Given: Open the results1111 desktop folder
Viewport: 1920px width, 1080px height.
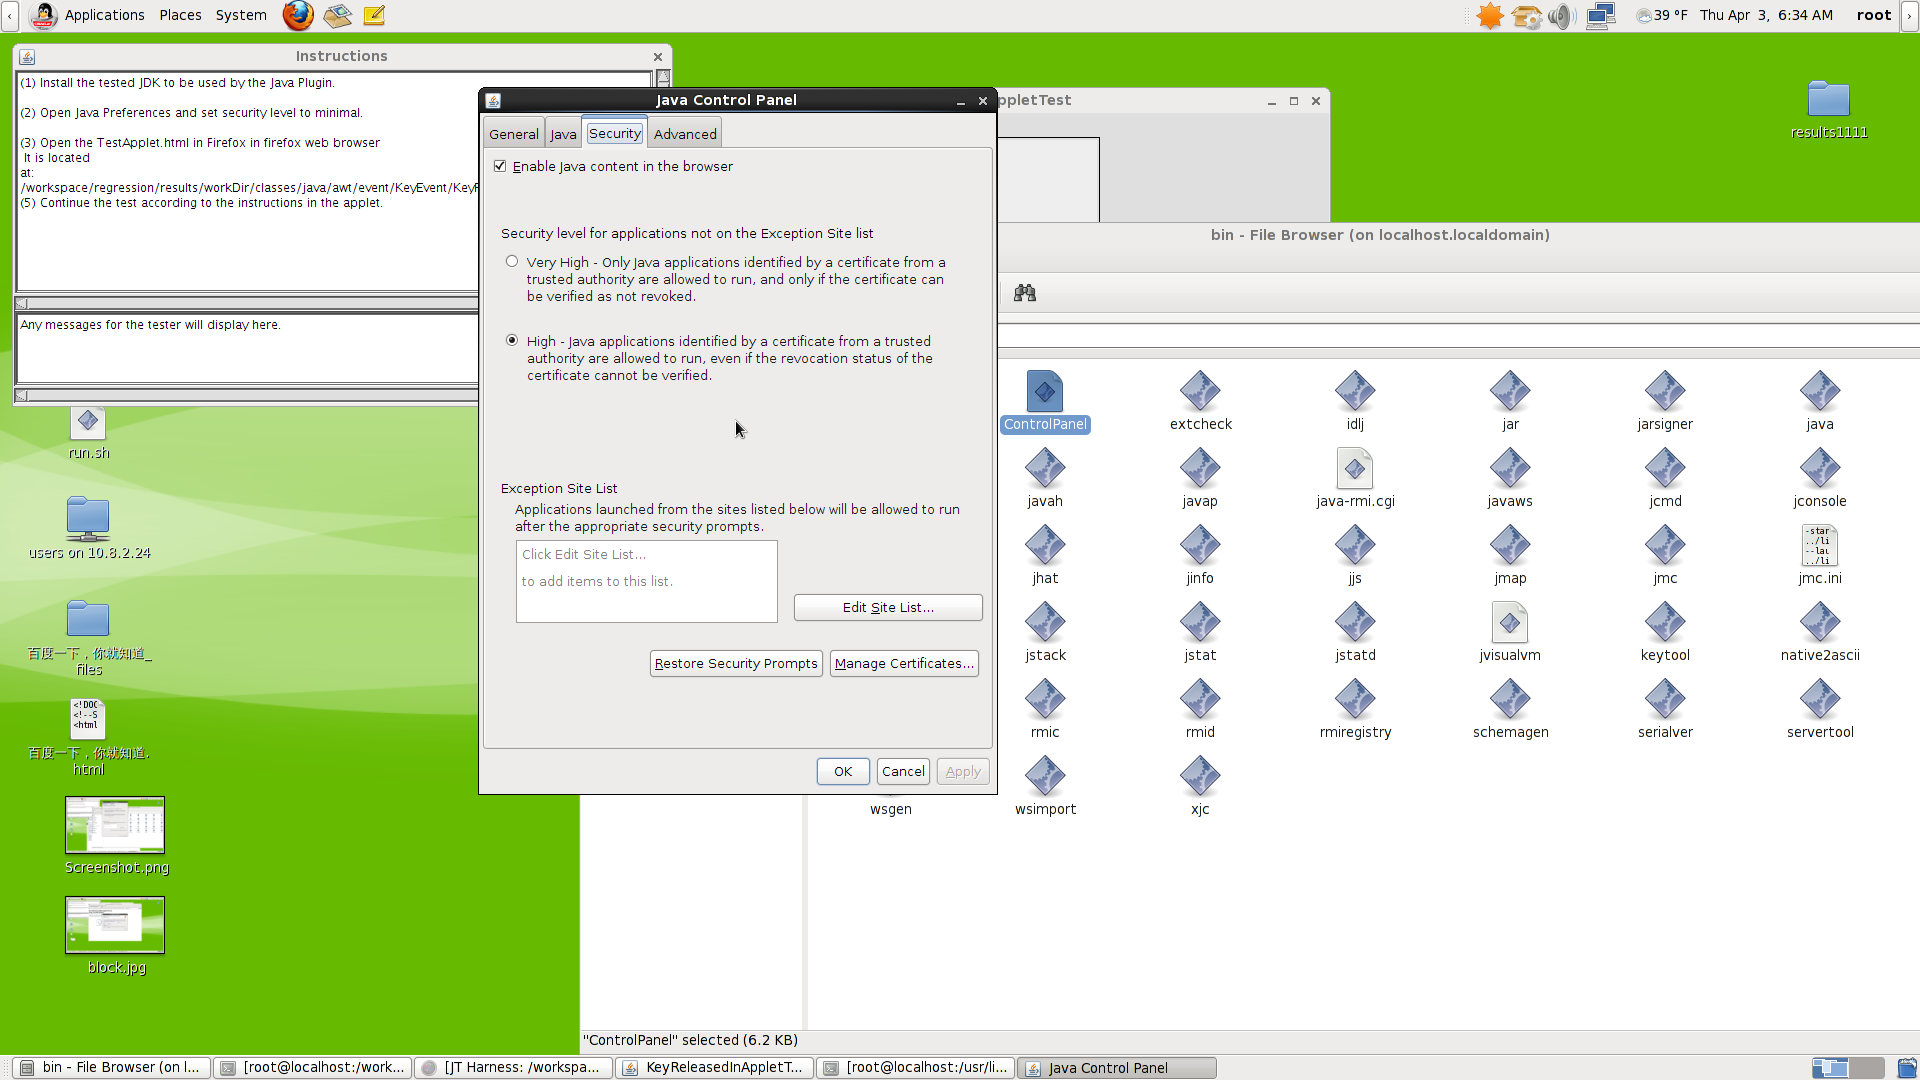Looking at the screenshot, I should pyautogui.click(x=1828, y=100).
